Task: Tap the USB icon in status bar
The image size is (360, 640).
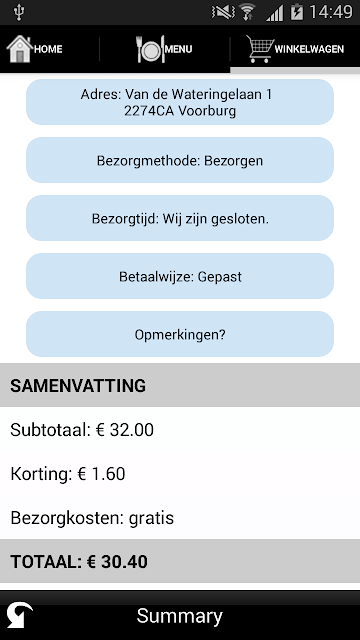Action: click(x=19, y=12)
